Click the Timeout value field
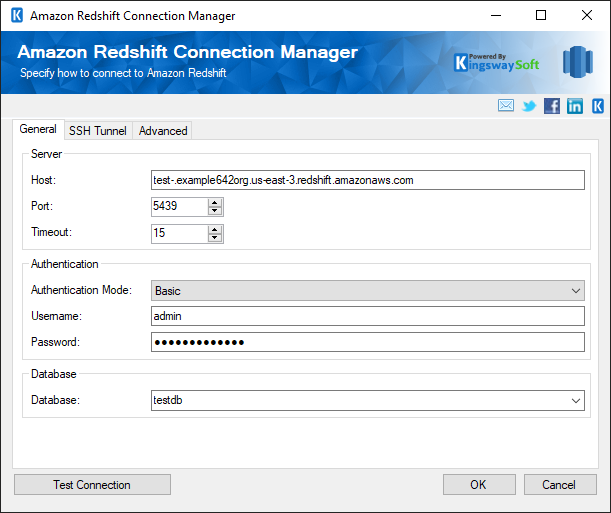This screenshot has height=513, width=611. click(179, 233)
